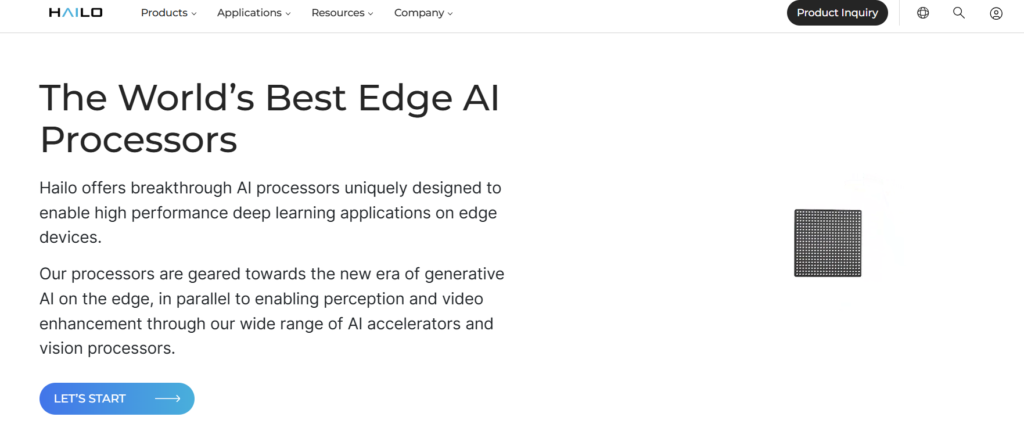
Task: Click the Hailo logo
Action: coord(75,13)
